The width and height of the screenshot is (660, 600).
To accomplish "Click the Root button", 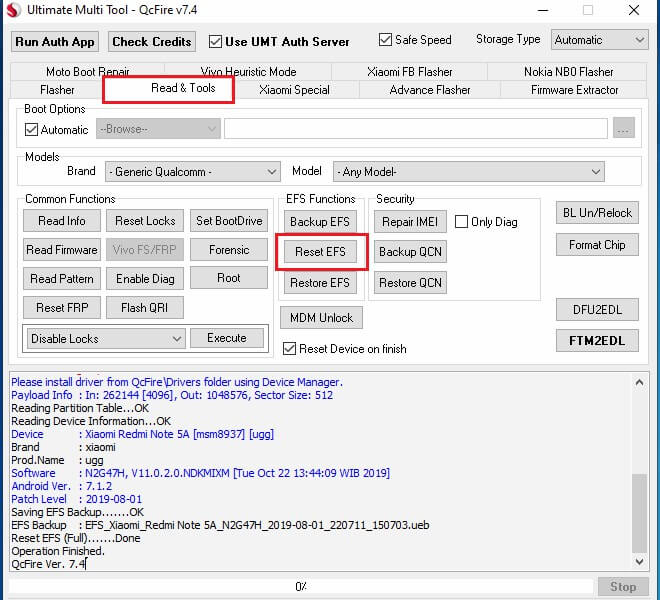I will 229,278.
